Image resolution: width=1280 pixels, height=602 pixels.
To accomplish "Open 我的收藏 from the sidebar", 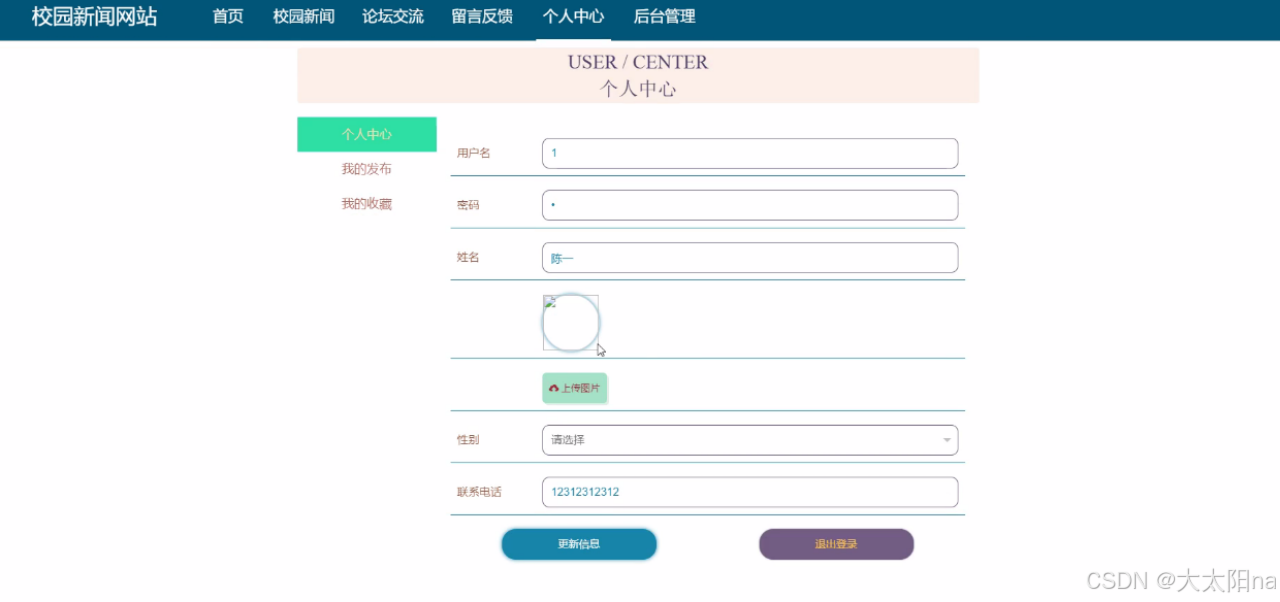I will click(x=366, y=203).
